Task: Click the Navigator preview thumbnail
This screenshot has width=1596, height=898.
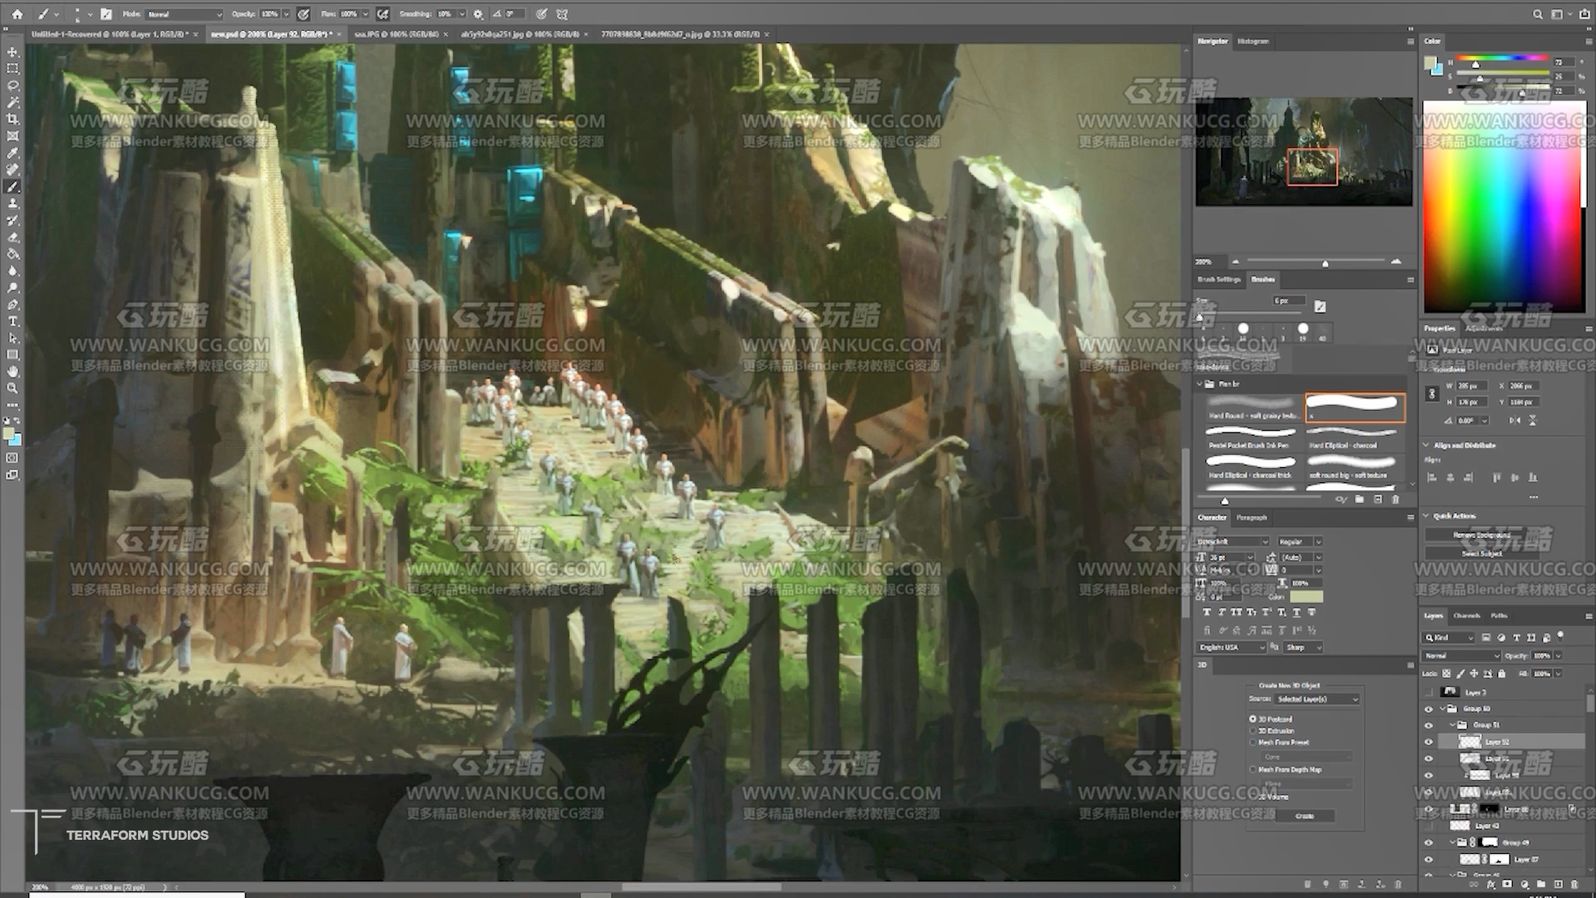Action: (1303, 152)
